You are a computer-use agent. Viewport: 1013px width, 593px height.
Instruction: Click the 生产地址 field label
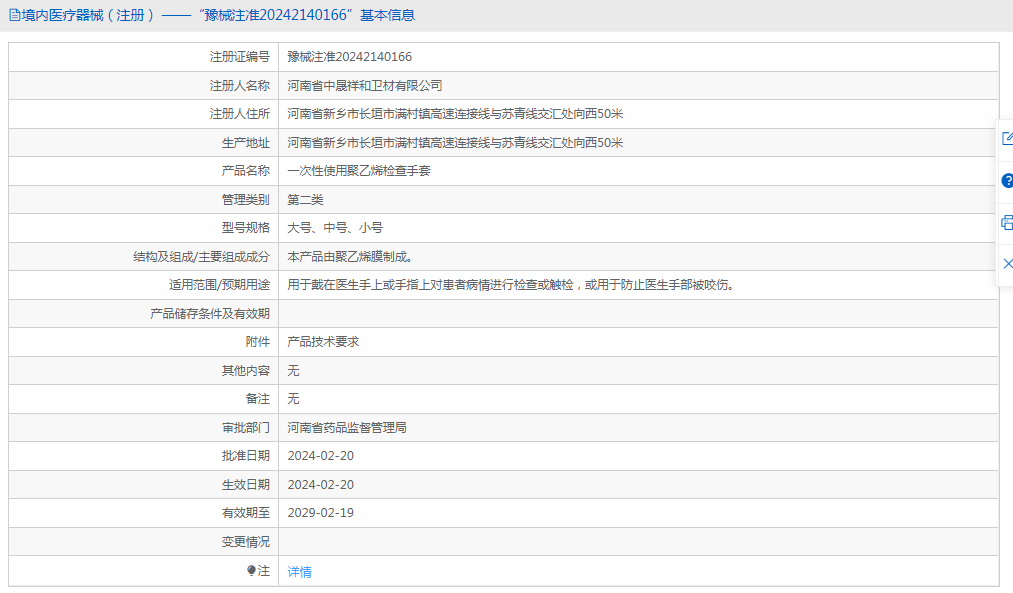[x=245, y=143]
